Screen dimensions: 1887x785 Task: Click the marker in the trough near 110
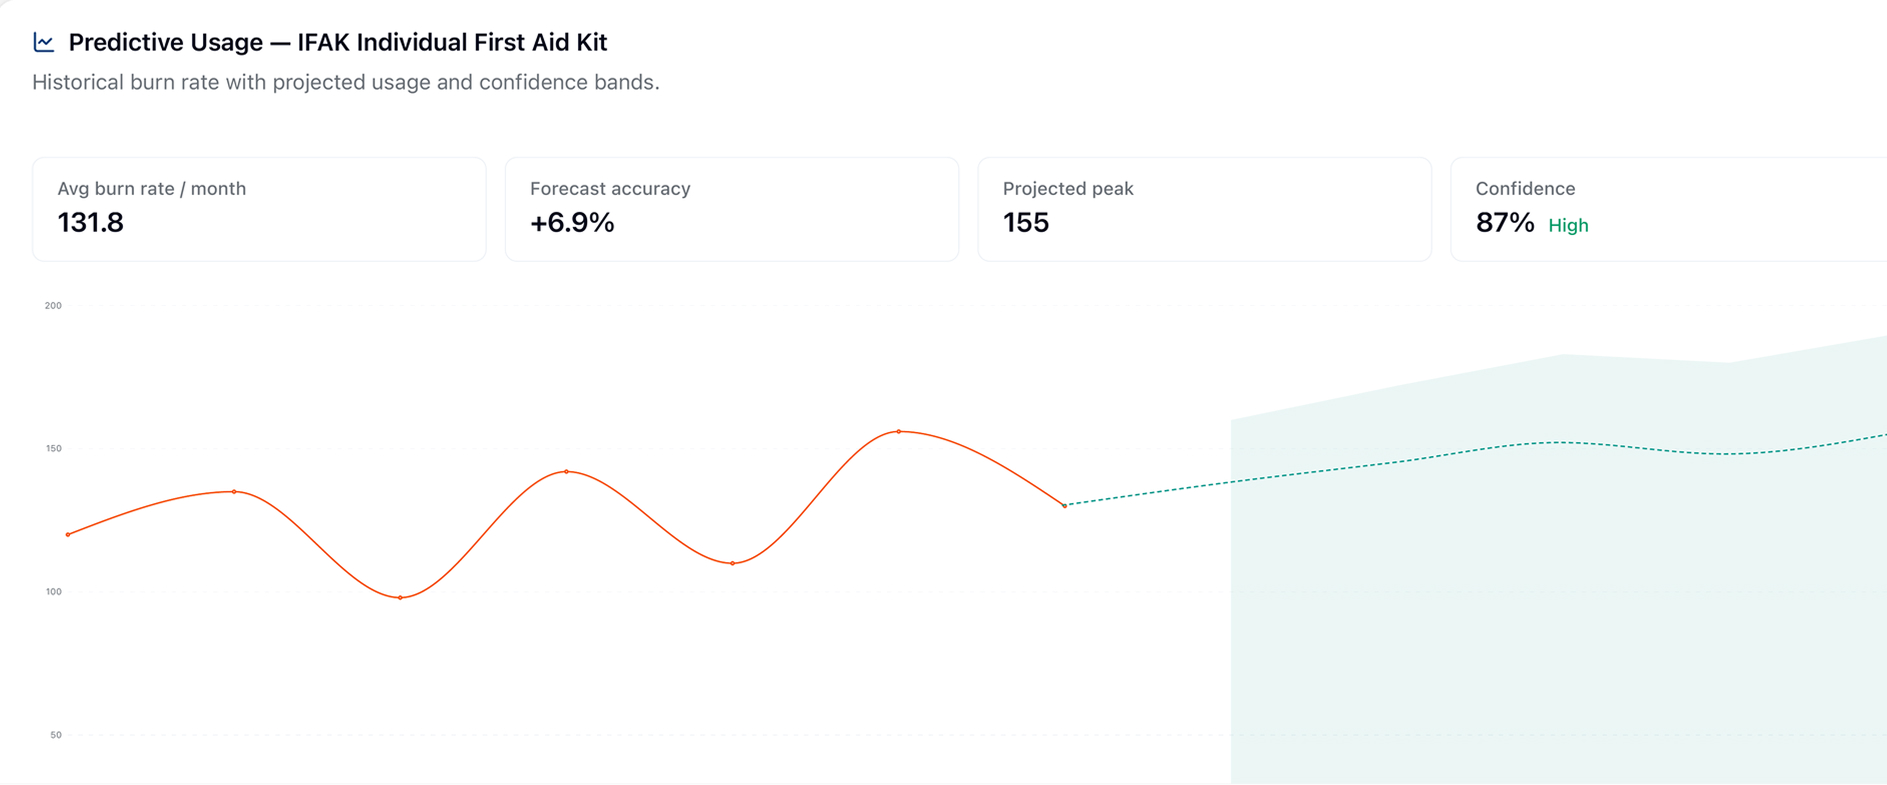tap(733, 562)
